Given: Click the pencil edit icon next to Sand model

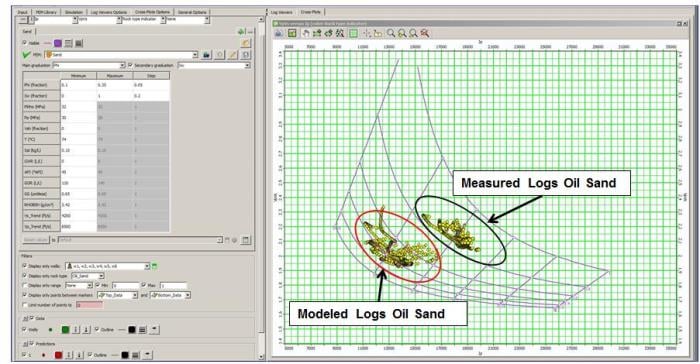Looking at the screenshot, I should pyautogui.click(x=233, y=54).
